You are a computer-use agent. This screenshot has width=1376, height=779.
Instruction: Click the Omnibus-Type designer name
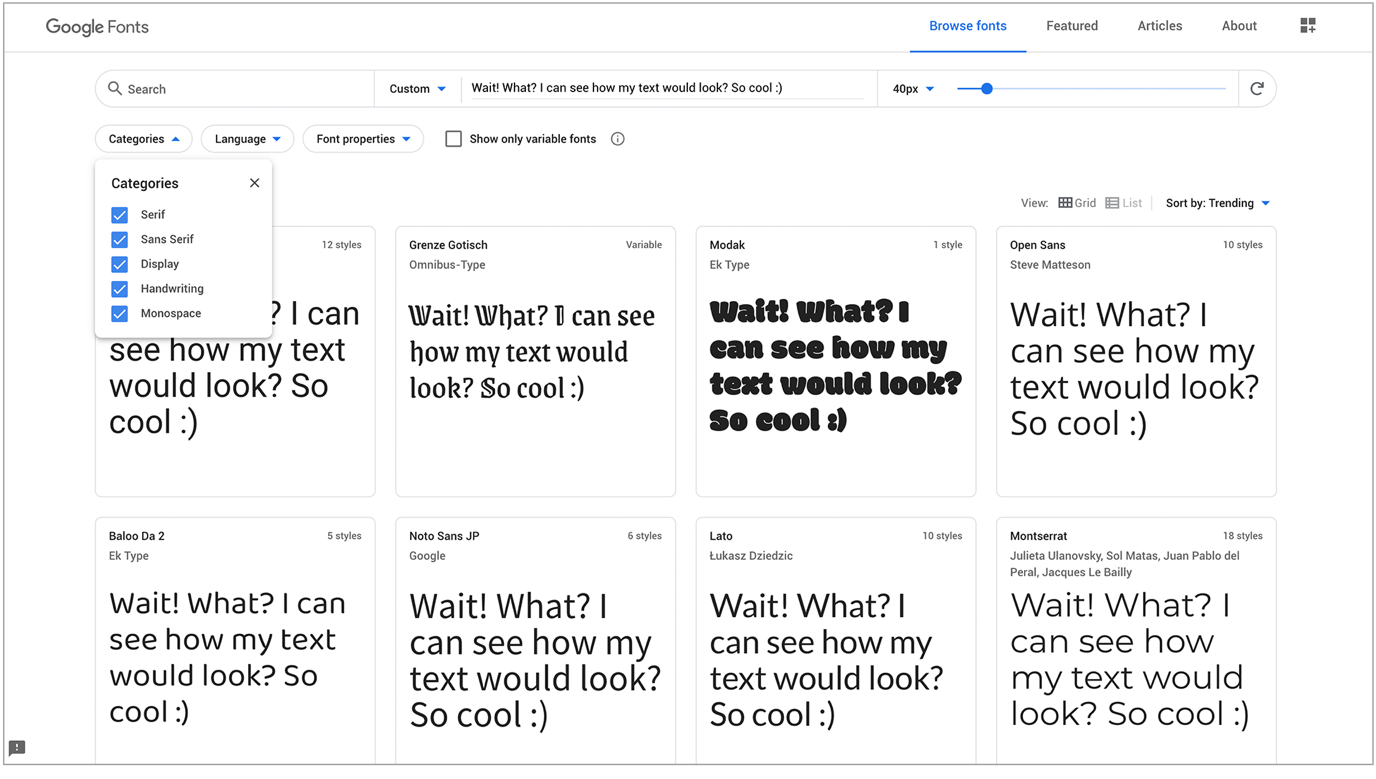click(447, 265)
